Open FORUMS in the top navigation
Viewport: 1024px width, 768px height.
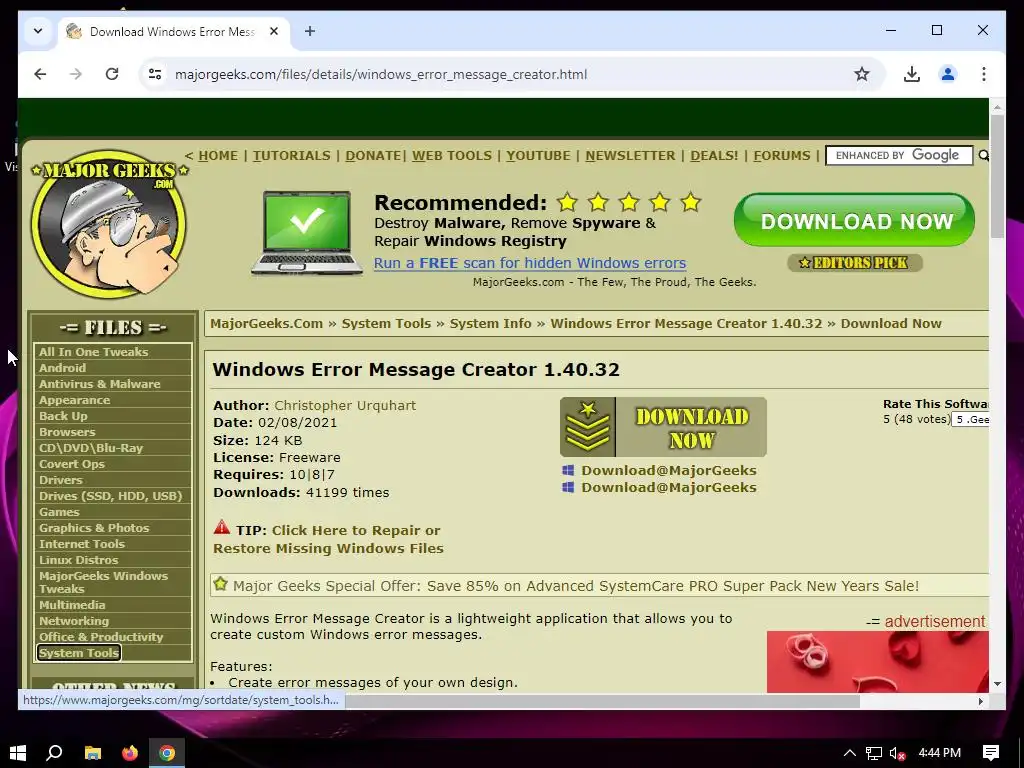(x=782, y=155)
